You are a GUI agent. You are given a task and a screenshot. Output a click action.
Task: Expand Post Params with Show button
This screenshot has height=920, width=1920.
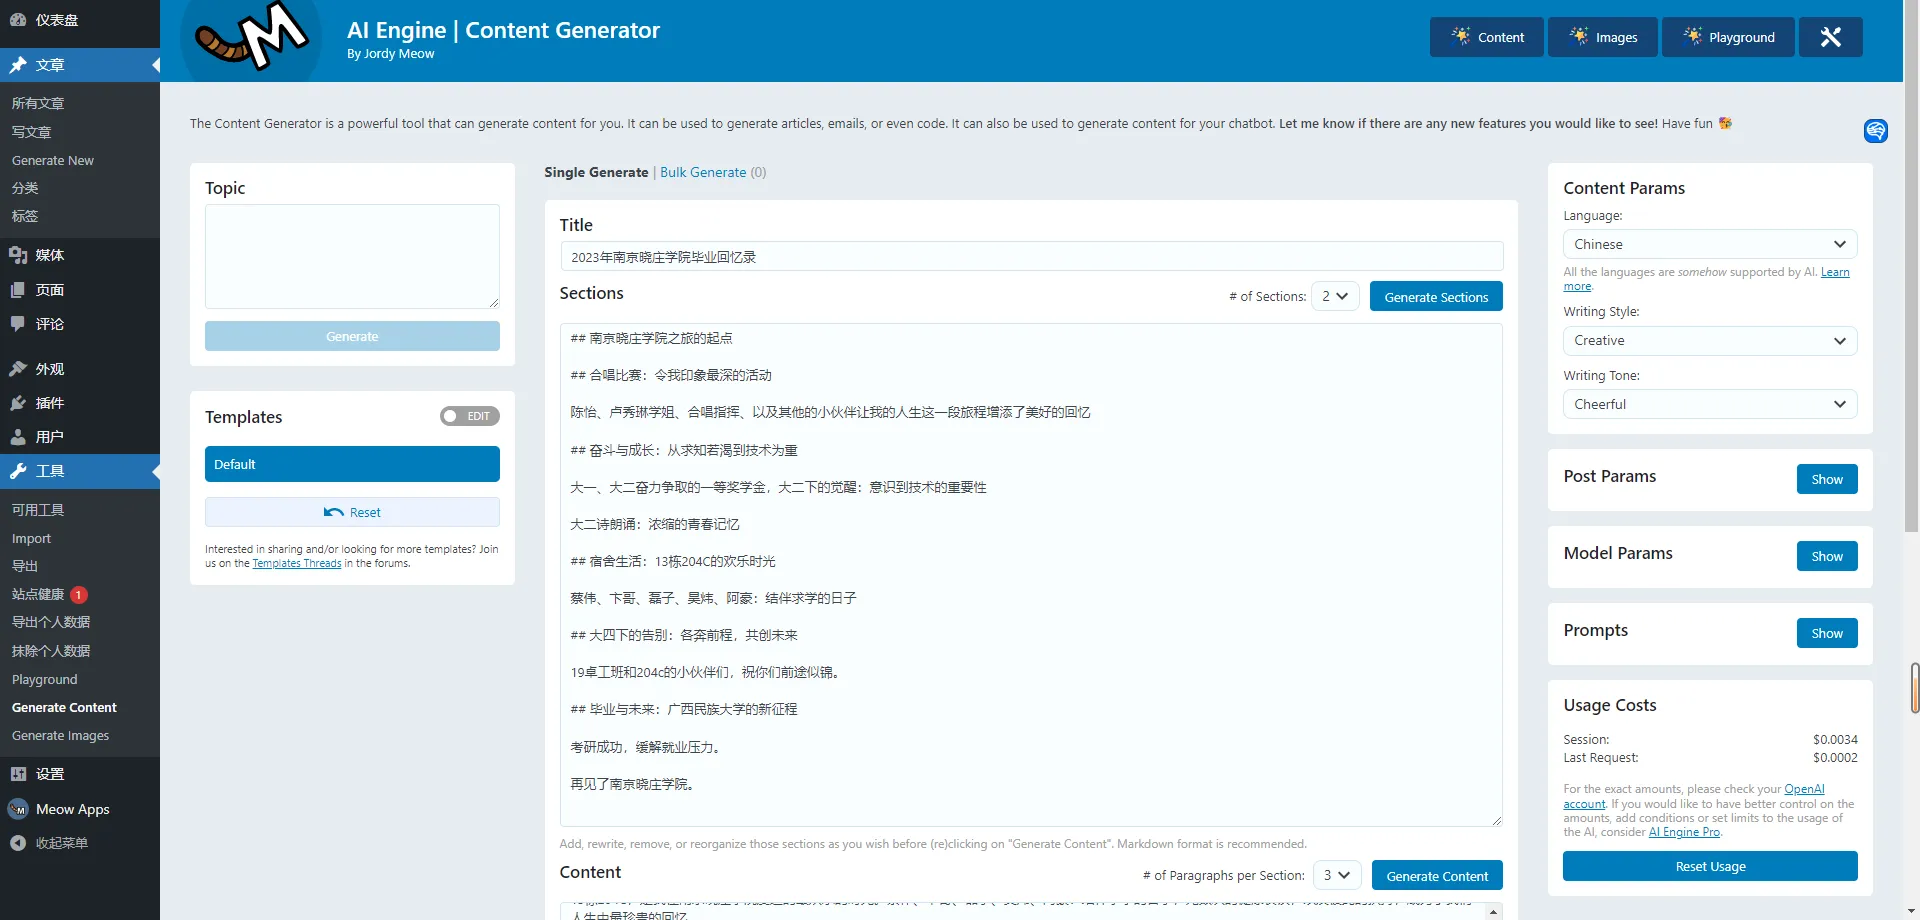(1827, 479)
